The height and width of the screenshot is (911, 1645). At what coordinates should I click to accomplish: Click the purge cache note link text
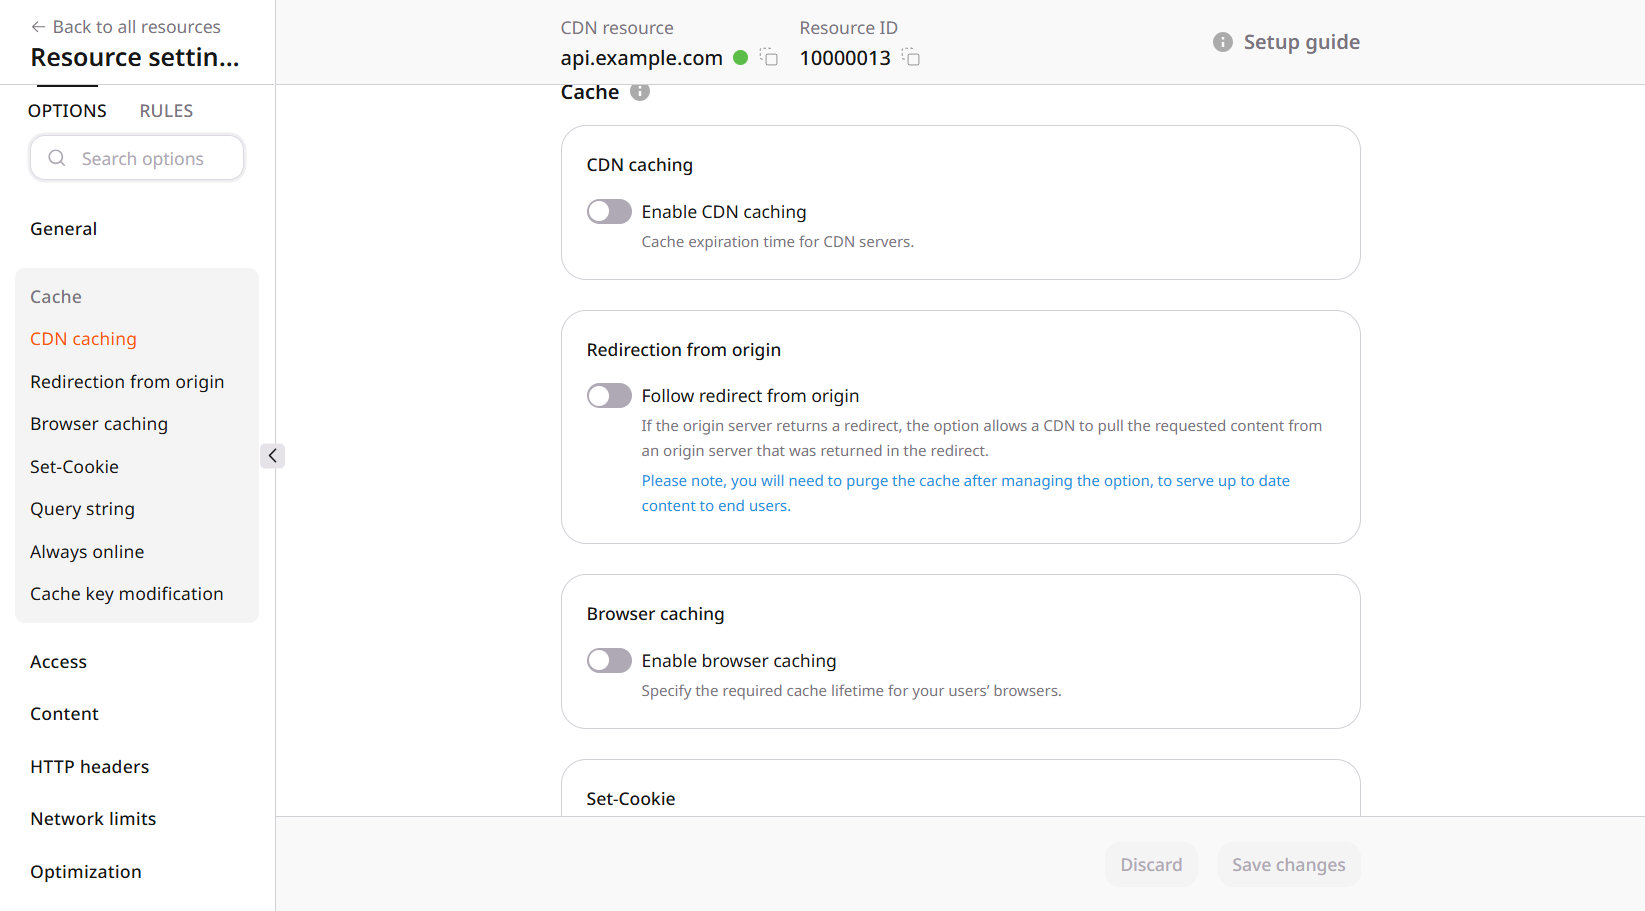965,493
